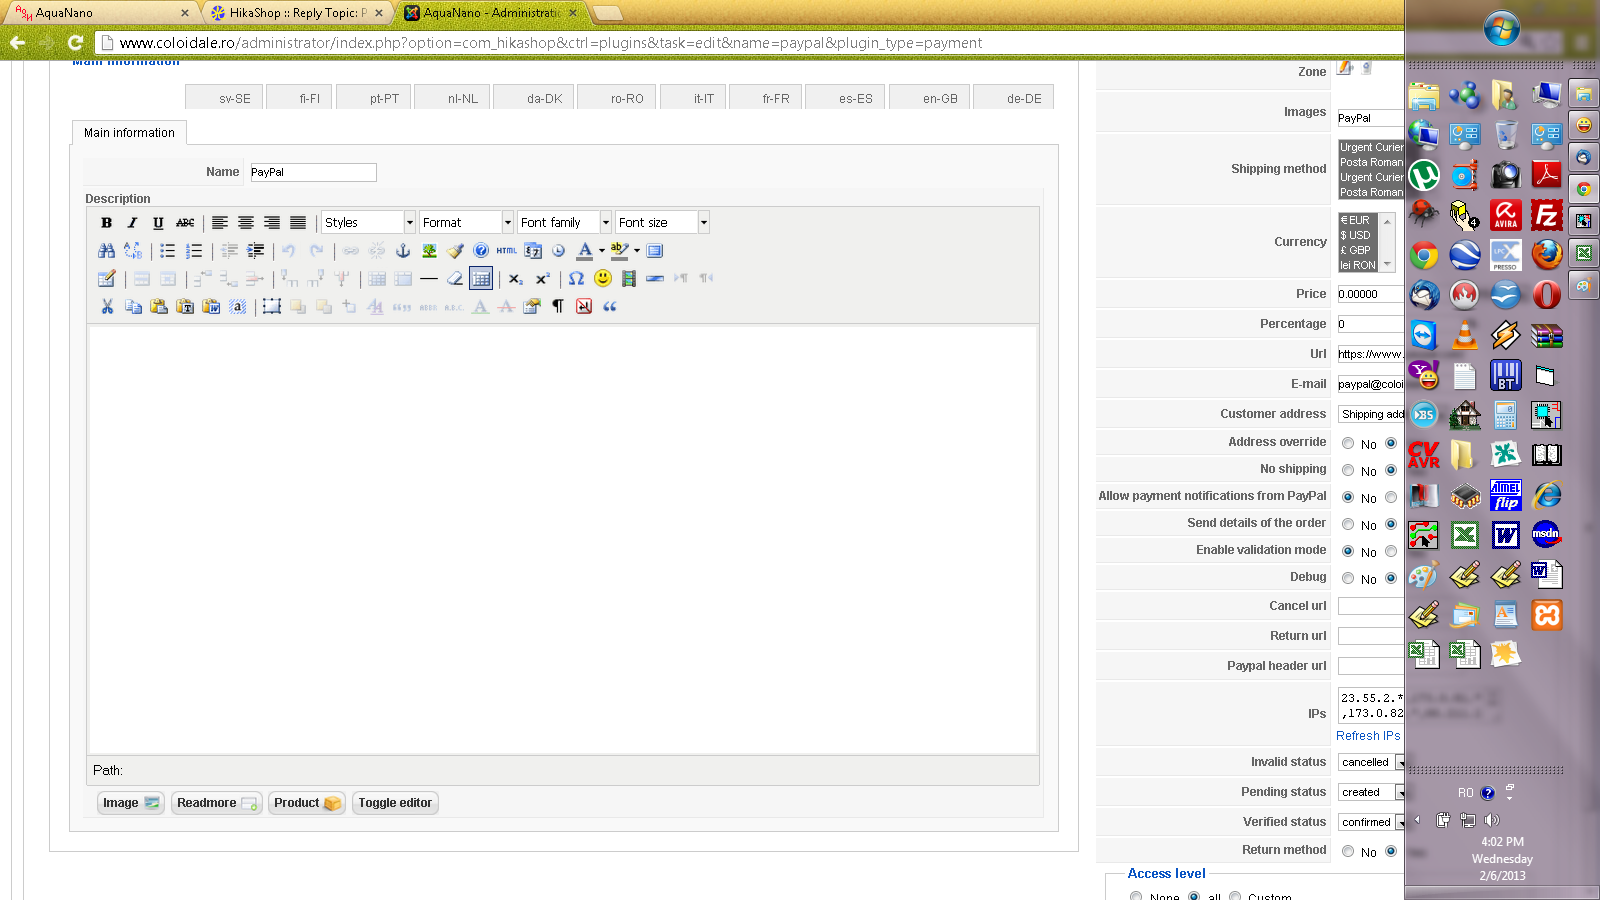
Task: Switch to HikaShop Reply Topic browser tab
Action: coord(297,13)
